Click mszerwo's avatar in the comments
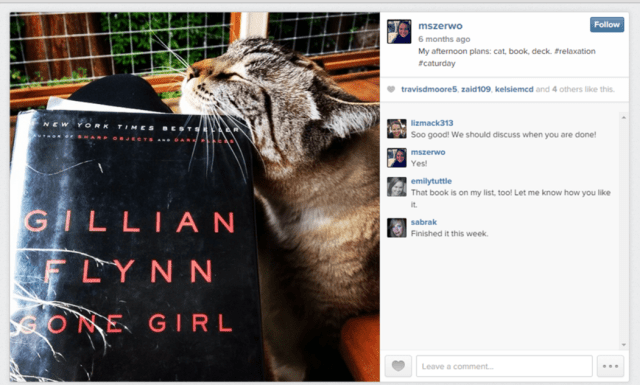640x385 pixels. pos(396,158)
